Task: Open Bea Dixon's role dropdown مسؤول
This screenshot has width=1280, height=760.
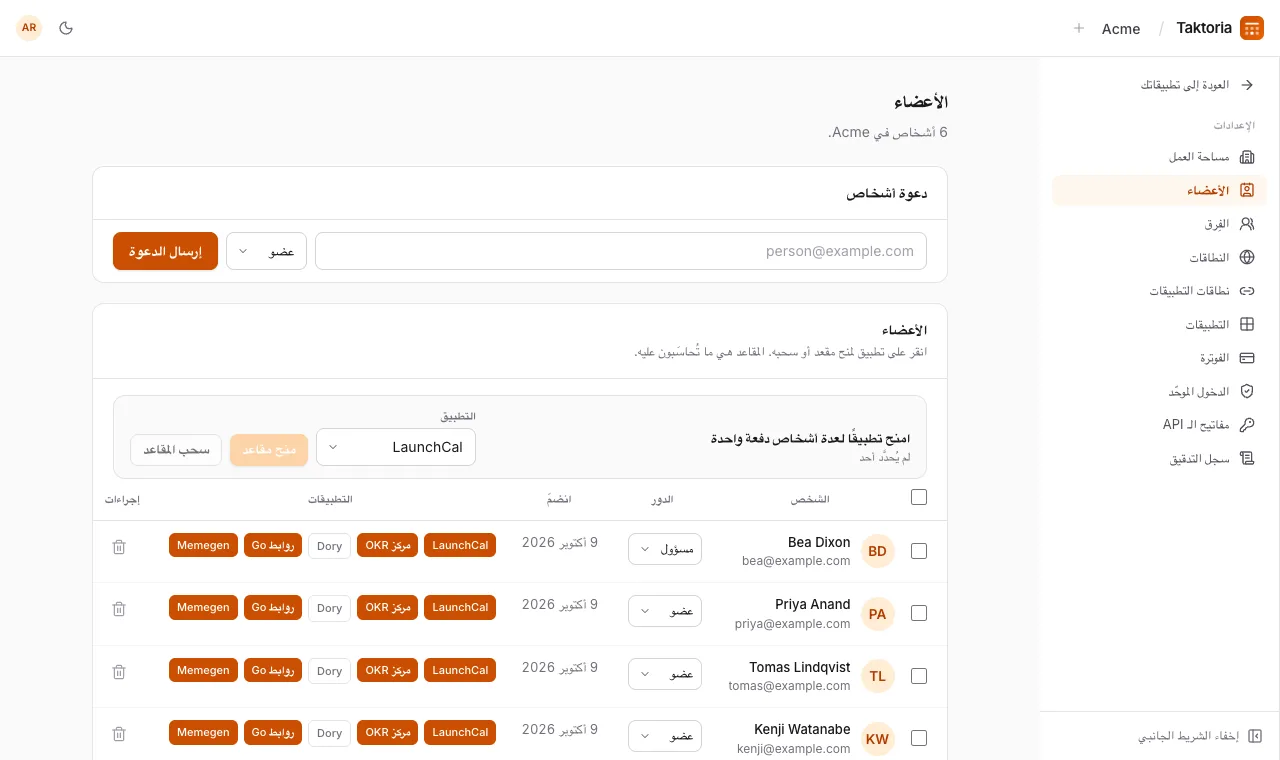Action: click(x=665, y=549)
